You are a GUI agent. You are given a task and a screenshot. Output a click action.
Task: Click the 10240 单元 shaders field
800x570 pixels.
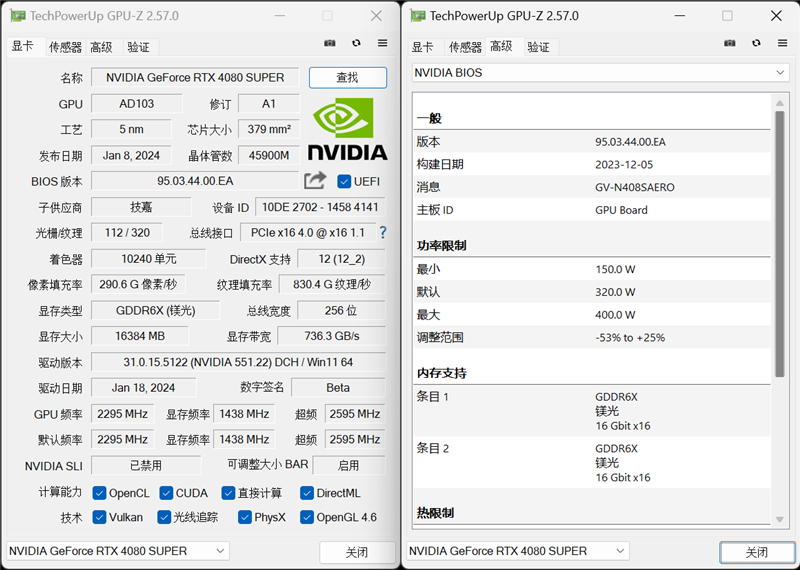coord(148,259)
